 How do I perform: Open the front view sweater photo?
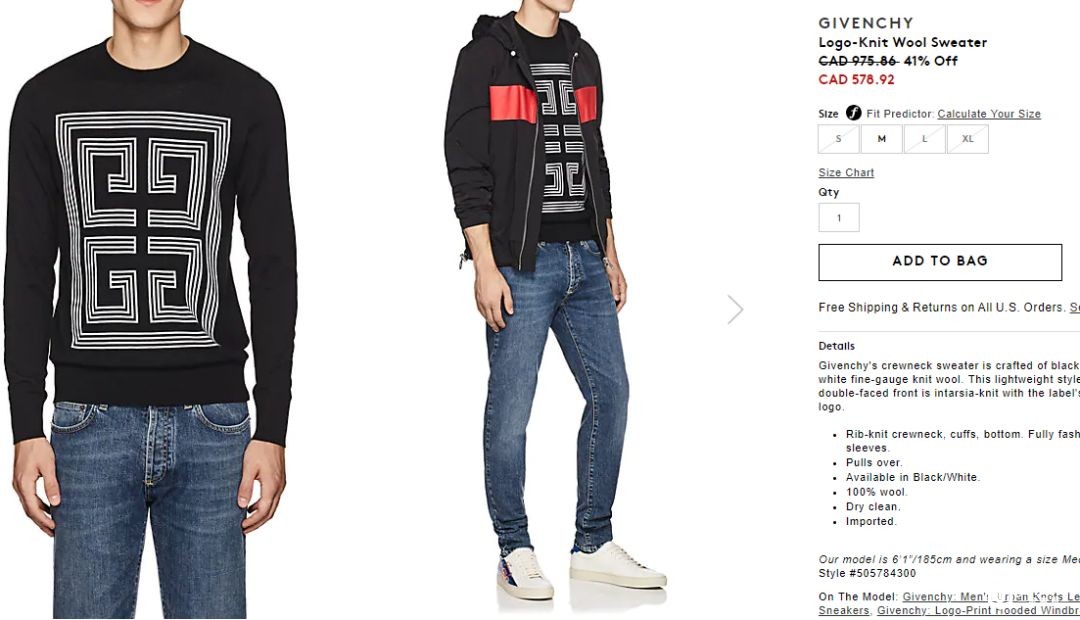click(152, 310)
